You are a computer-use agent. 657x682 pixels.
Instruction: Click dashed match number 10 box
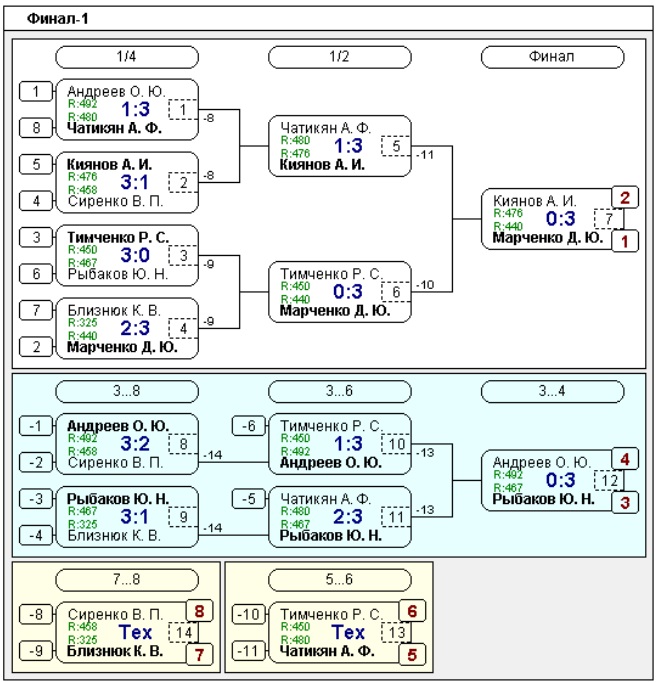point(396,444)
